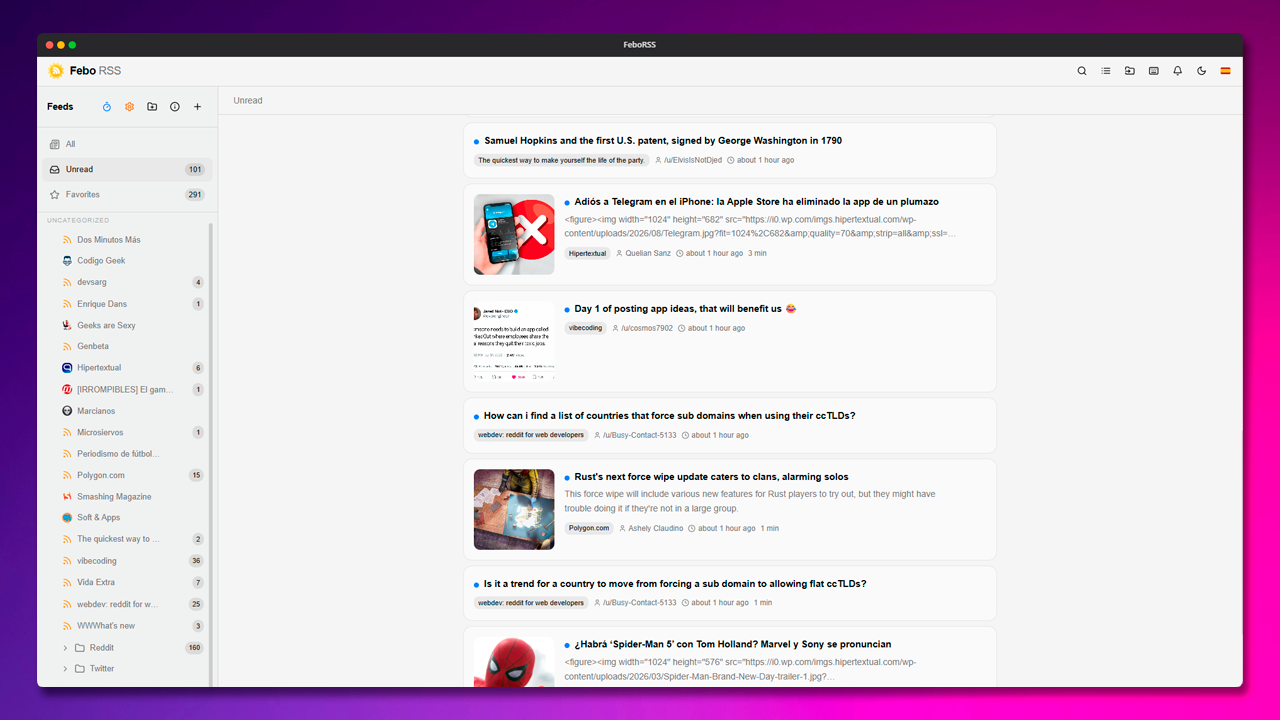This screenshot has width=1280, height=720.
Task: Add a new feed with plus icon
Action: 198,107
